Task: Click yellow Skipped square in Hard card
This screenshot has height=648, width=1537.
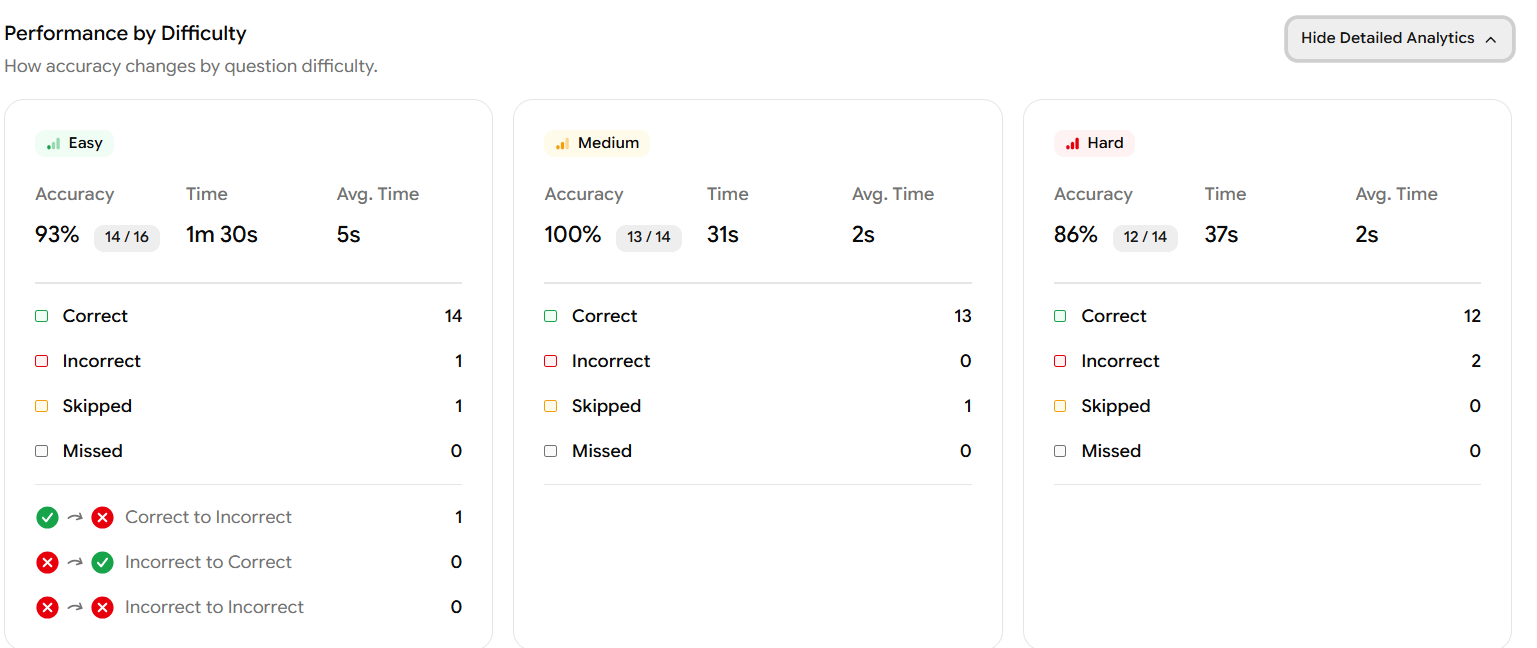Action: point(1060,406)
